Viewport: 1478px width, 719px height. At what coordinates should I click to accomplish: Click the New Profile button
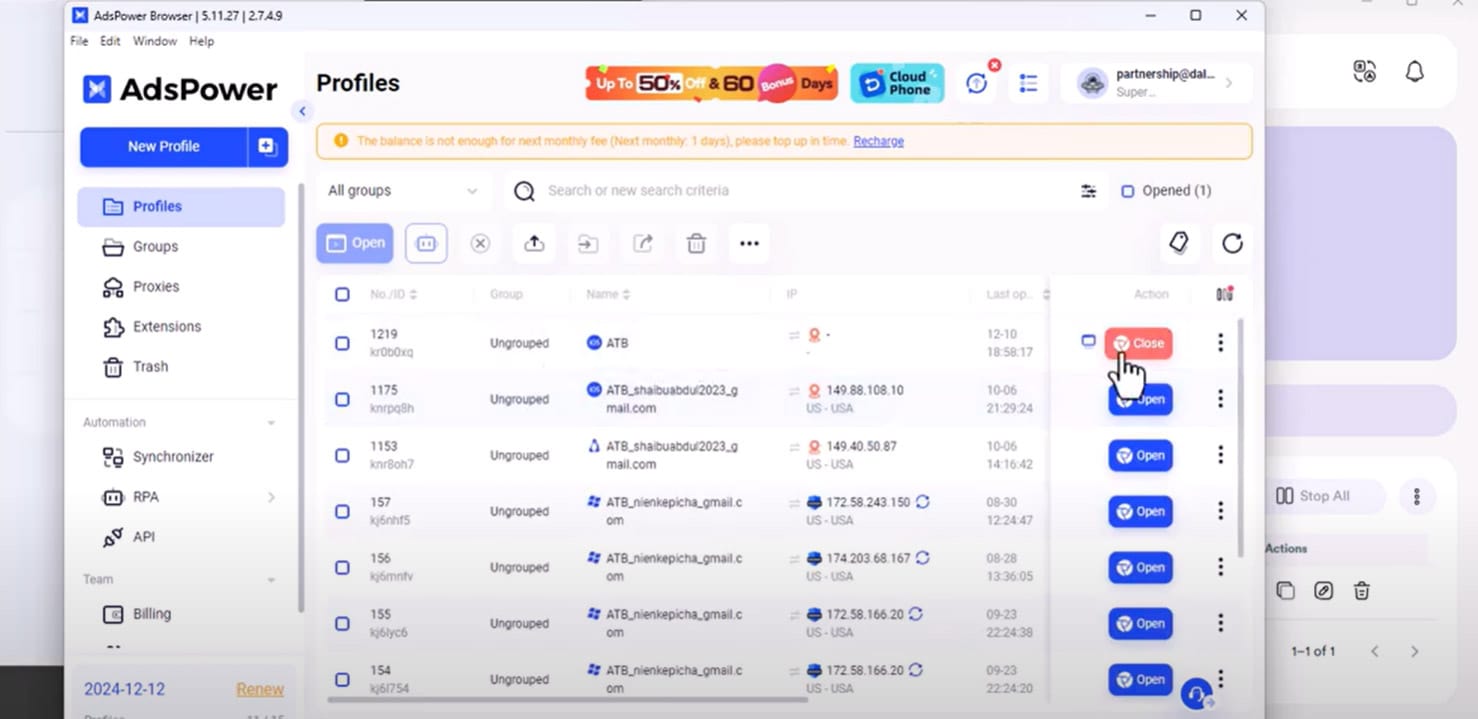coord(164,146)
